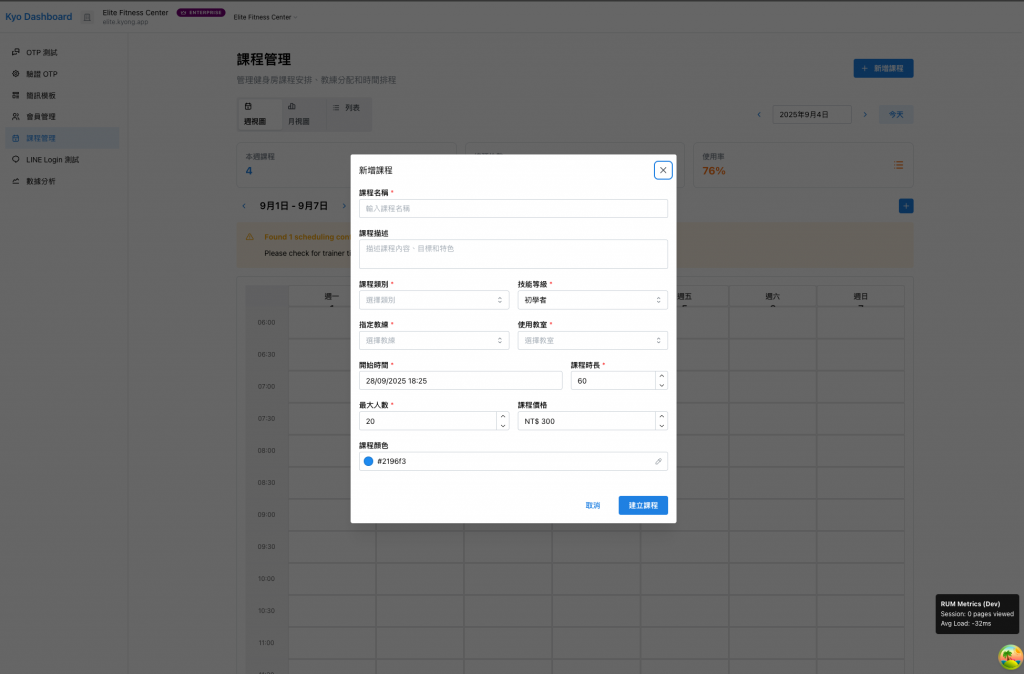Click the 課程描述 text area
This screenshot has width=1024, height=674.
point(513,253)
